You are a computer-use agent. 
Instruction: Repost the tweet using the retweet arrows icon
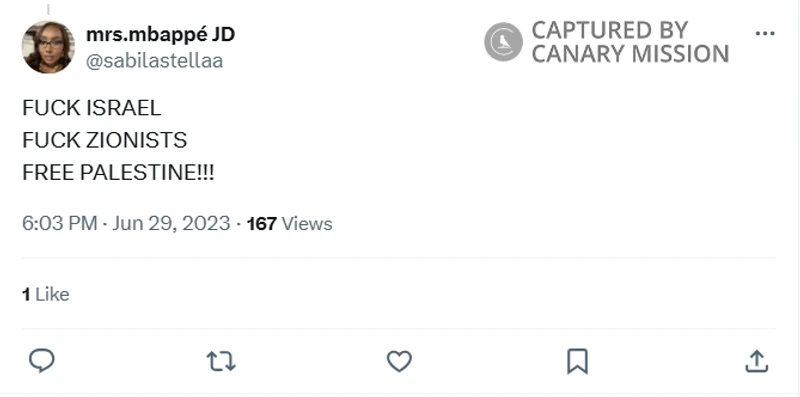click(221, 361)
